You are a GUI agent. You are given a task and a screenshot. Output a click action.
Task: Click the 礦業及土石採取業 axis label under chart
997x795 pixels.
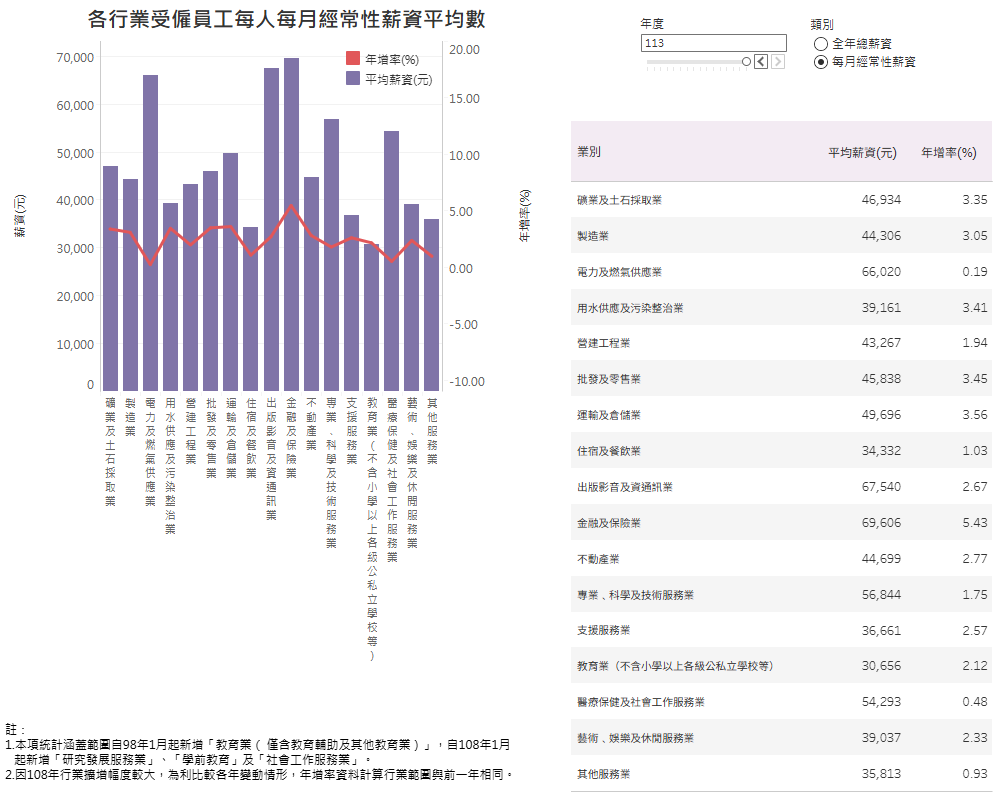[x=110, y=450]
